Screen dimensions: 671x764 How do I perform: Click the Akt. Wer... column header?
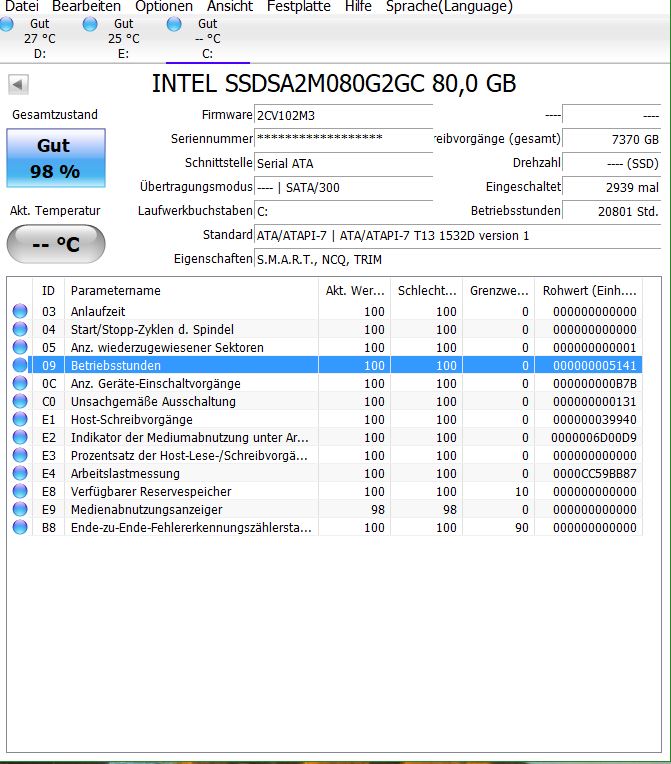pos(355,291)
